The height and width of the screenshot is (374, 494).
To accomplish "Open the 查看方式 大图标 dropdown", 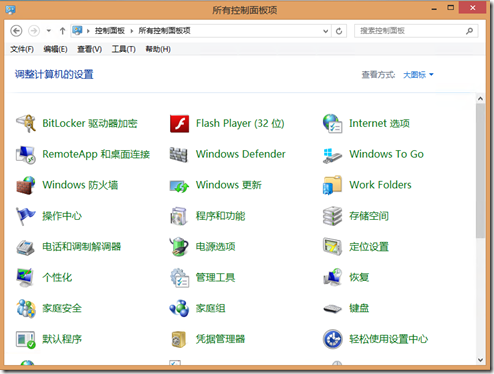I will pos(418,75).
